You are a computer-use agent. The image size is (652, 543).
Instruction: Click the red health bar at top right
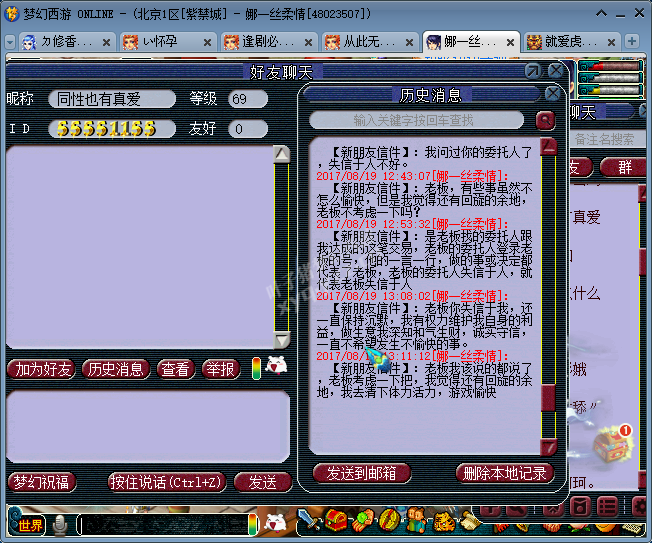pyautogui.click(x=611, y=66)
